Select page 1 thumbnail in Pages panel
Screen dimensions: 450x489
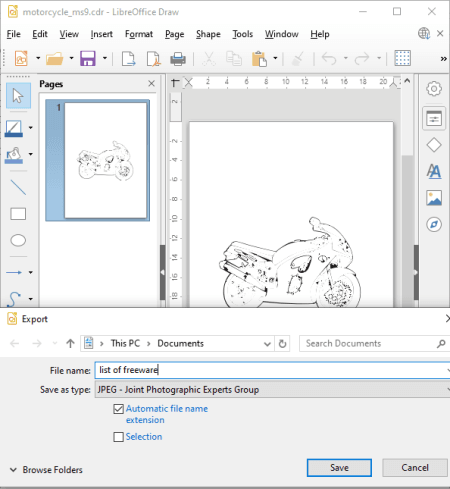point(97,160)
